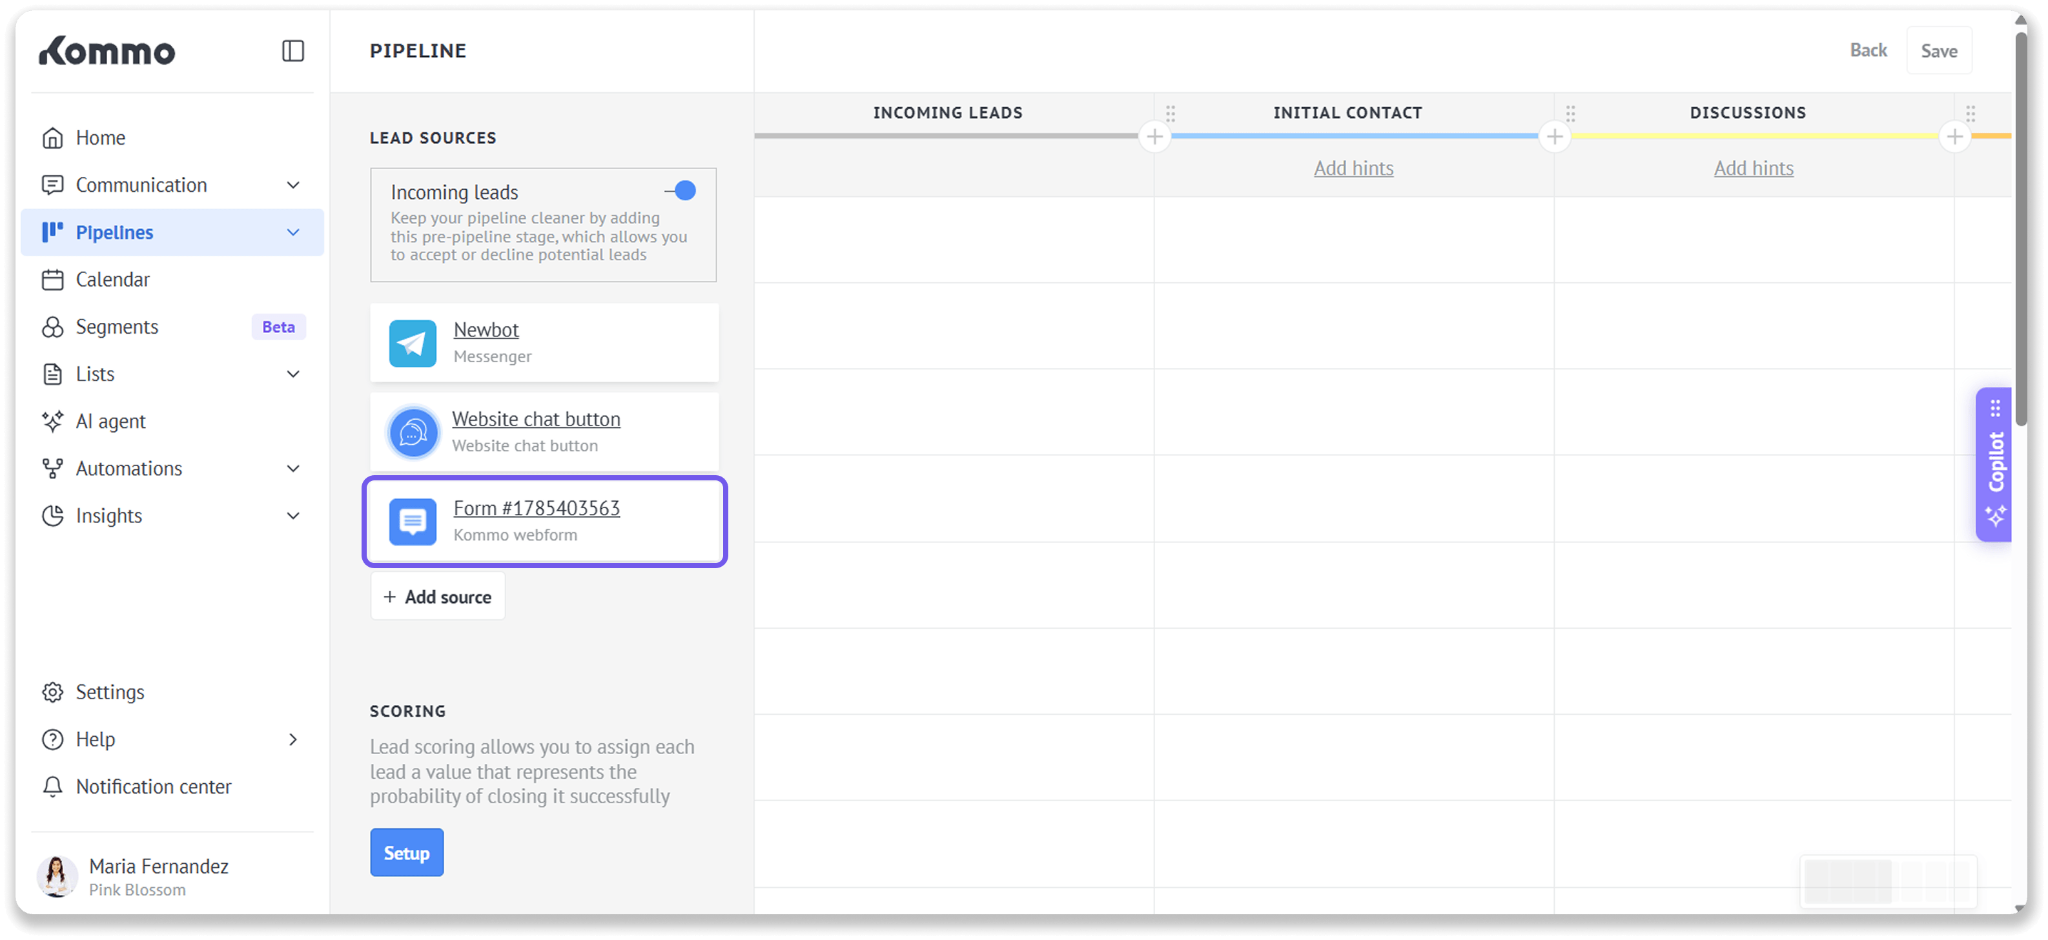This screenshot has width=2048, height=940.
Task: Click the Pink Blossom account name
Action: 137,890
